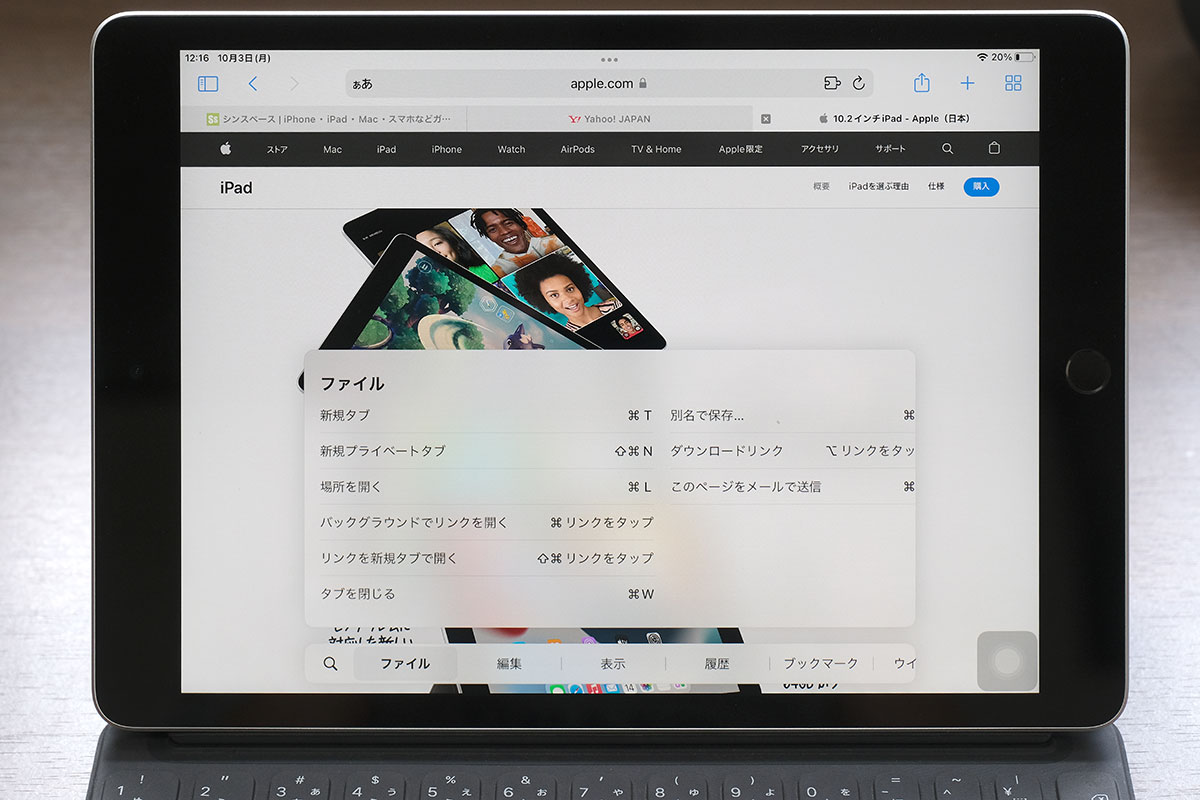Go forward with the right chevron arrow
The height and width of the screenshot is (800, 1200).
(x=294, y=84)
